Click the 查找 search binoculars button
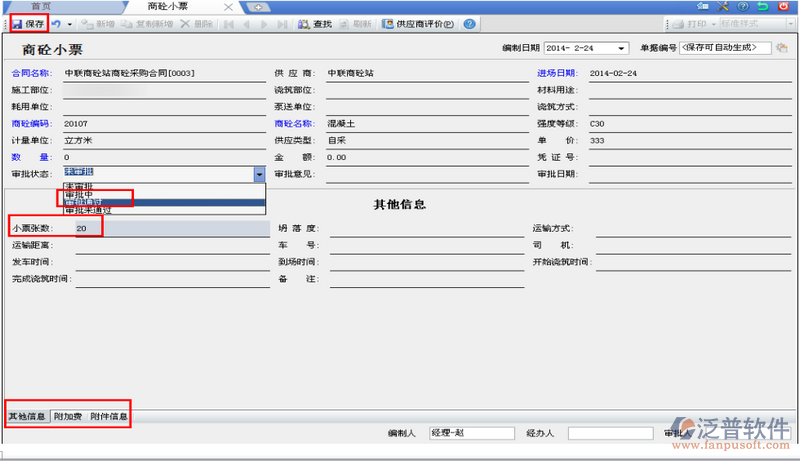 click(x=315, y=23)
